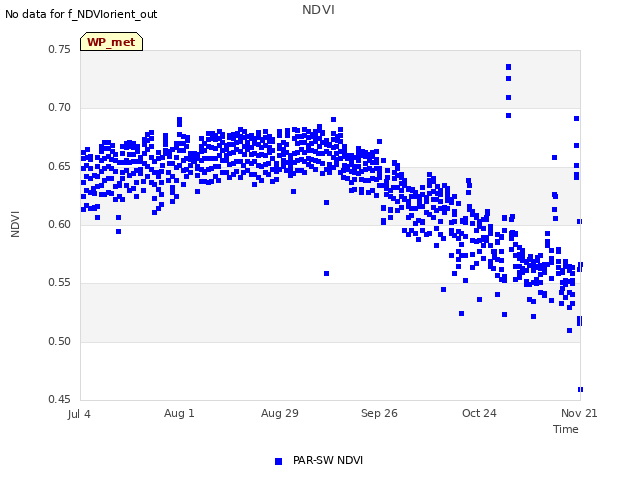
Task: Click the blue PAR-SW NDVI legend marker
Action: (278, 461)
